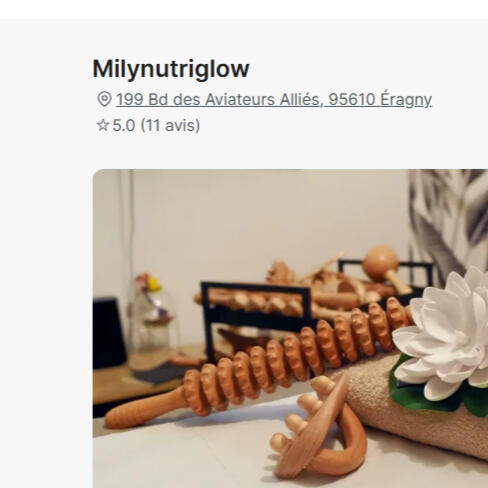Click the white header bar above the page
Image resolution: width=488 pixels, height=488 pixels.
244,9
